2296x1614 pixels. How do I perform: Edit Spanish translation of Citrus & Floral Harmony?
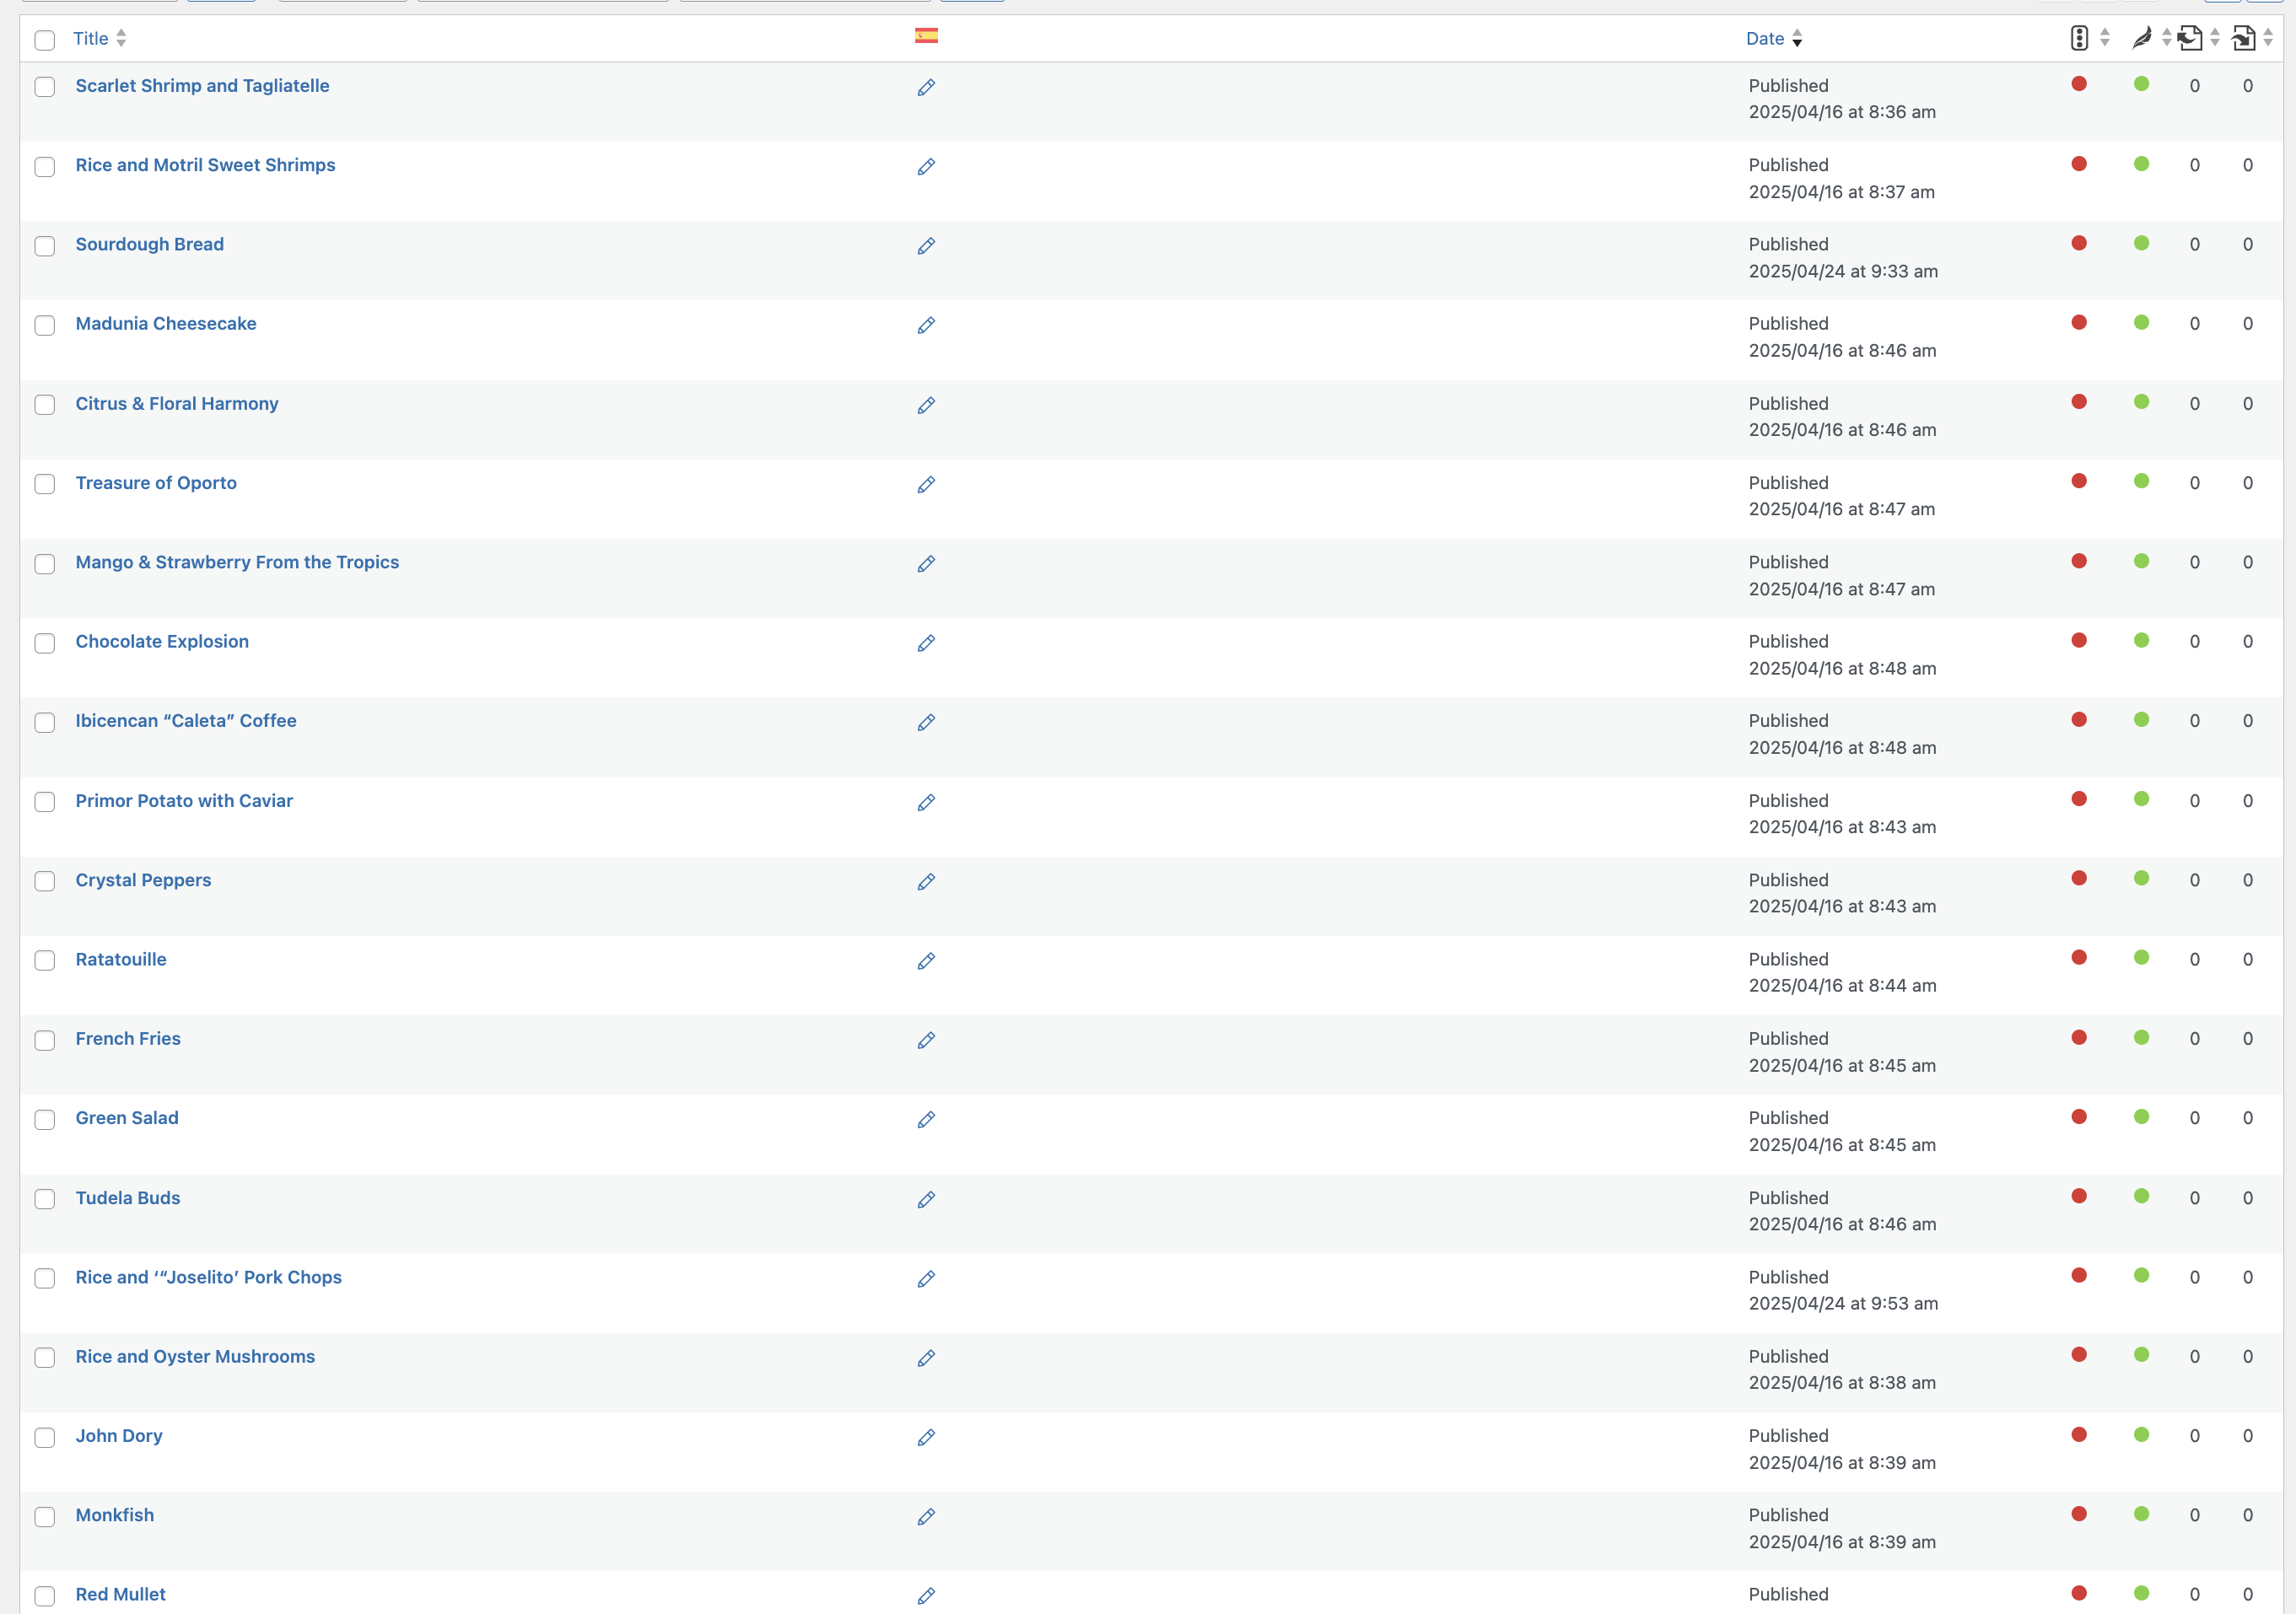pyautogui.click(x=926, y=405)
